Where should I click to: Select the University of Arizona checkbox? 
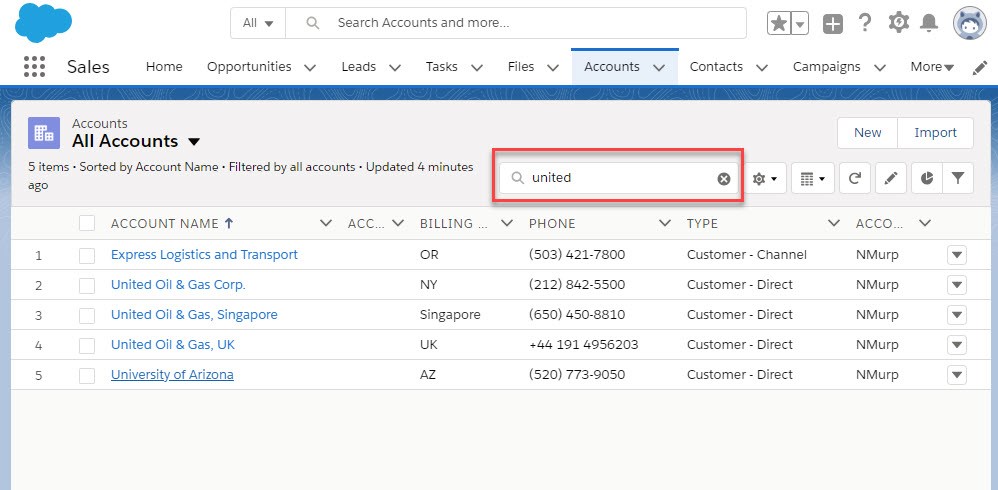(87, 375)
